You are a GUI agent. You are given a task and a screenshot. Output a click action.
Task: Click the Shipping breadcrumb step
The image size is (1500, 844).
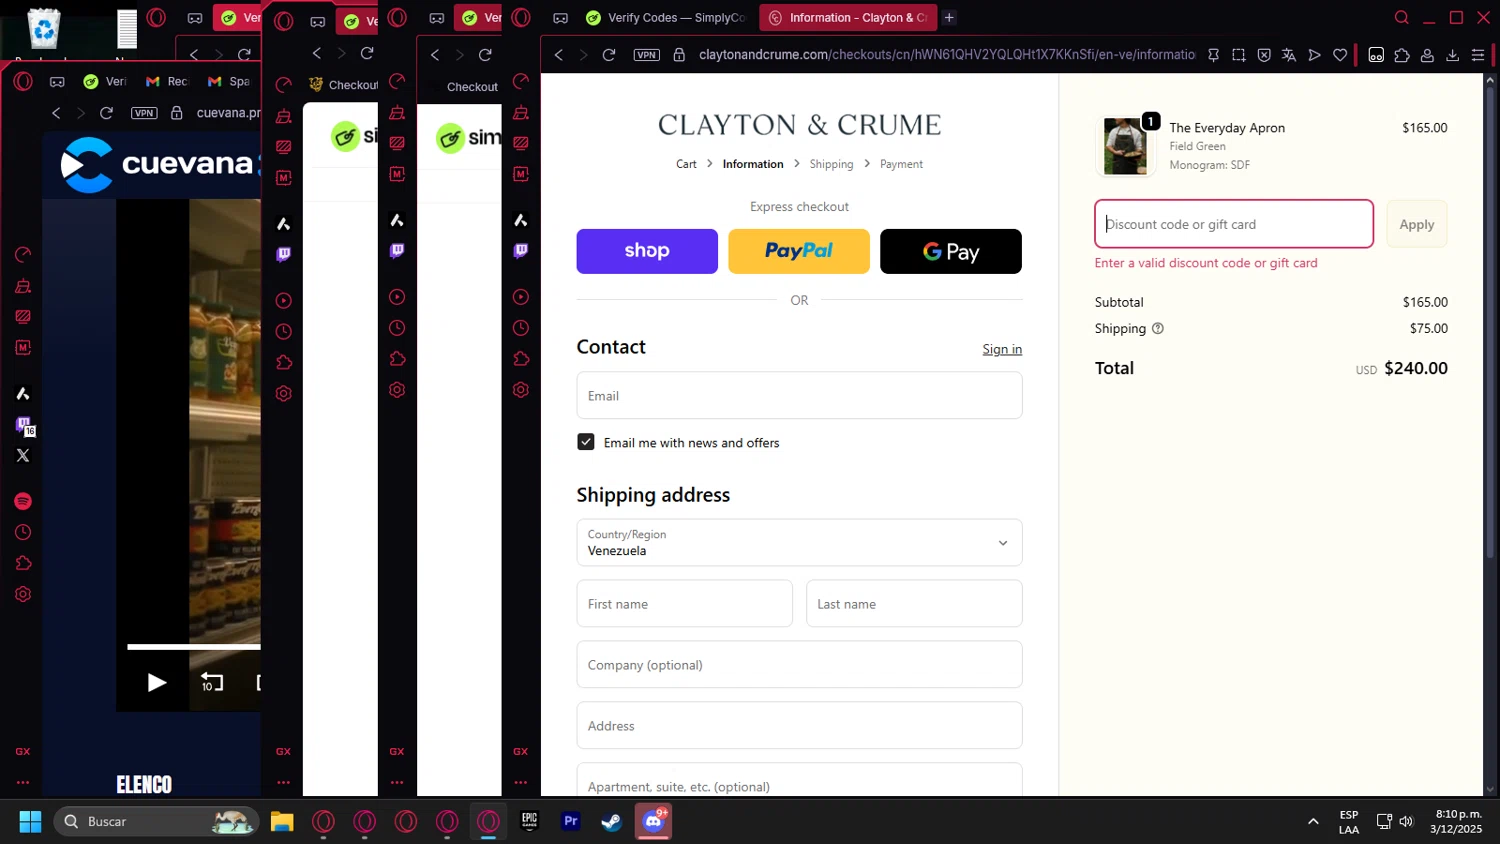coord(831,164)
